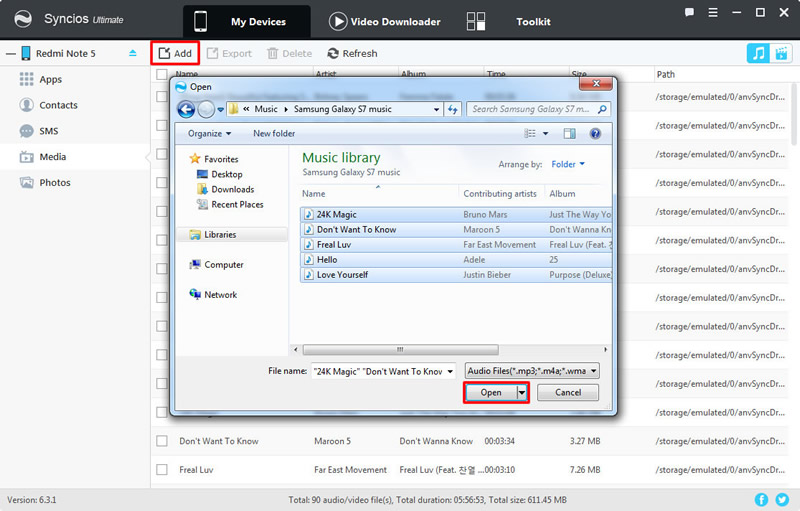Click Cancel in the Open dialog

568,393
